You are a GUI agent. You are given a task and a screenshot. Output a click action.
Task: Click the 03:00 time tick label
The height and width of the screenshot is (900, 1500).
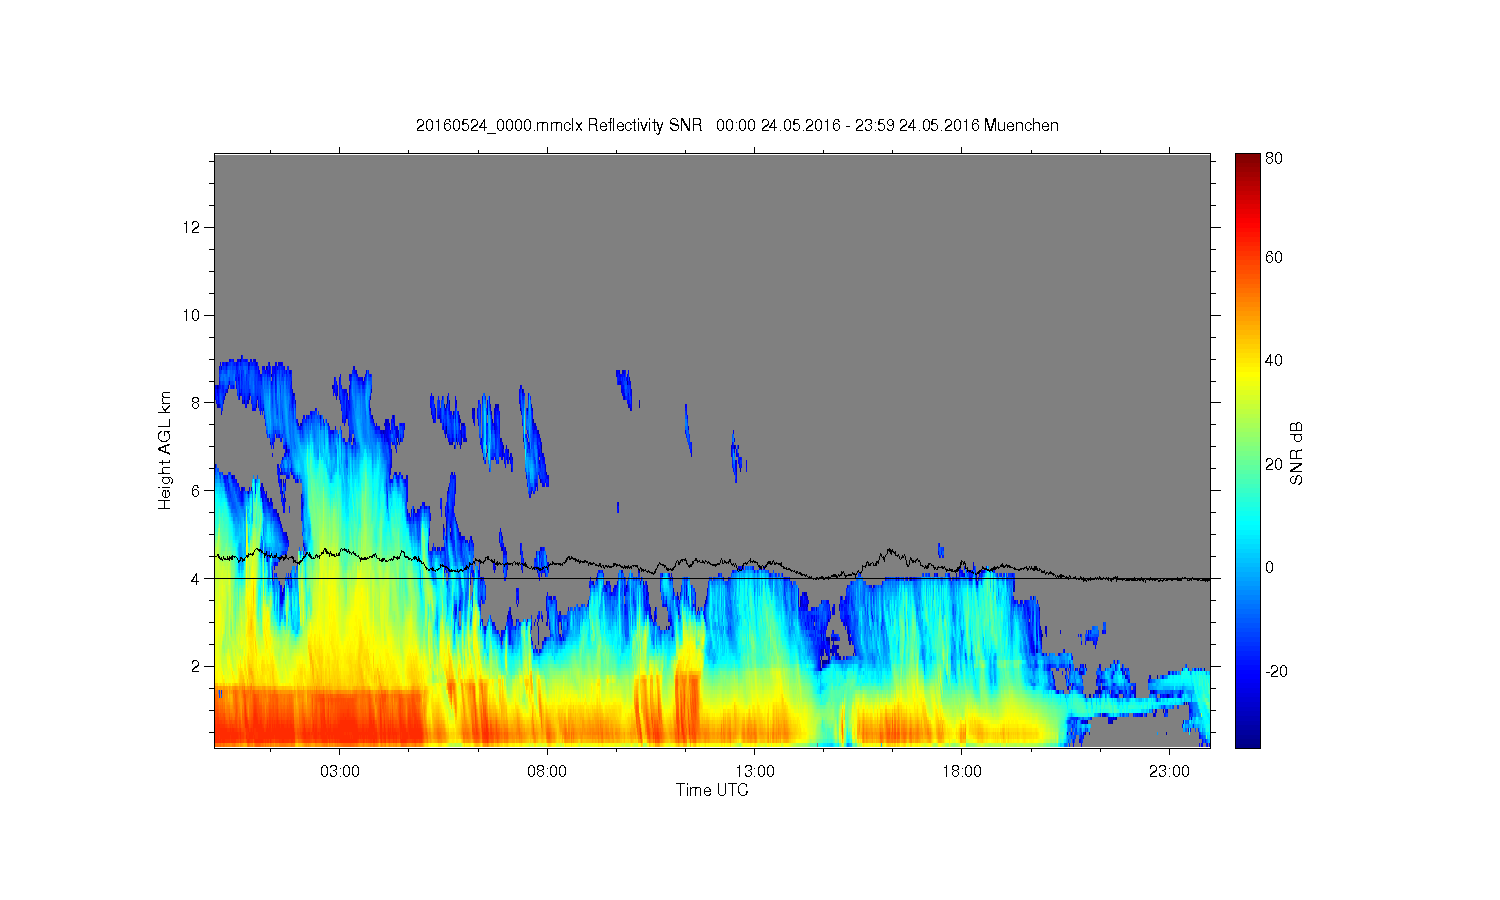[339, 772]
